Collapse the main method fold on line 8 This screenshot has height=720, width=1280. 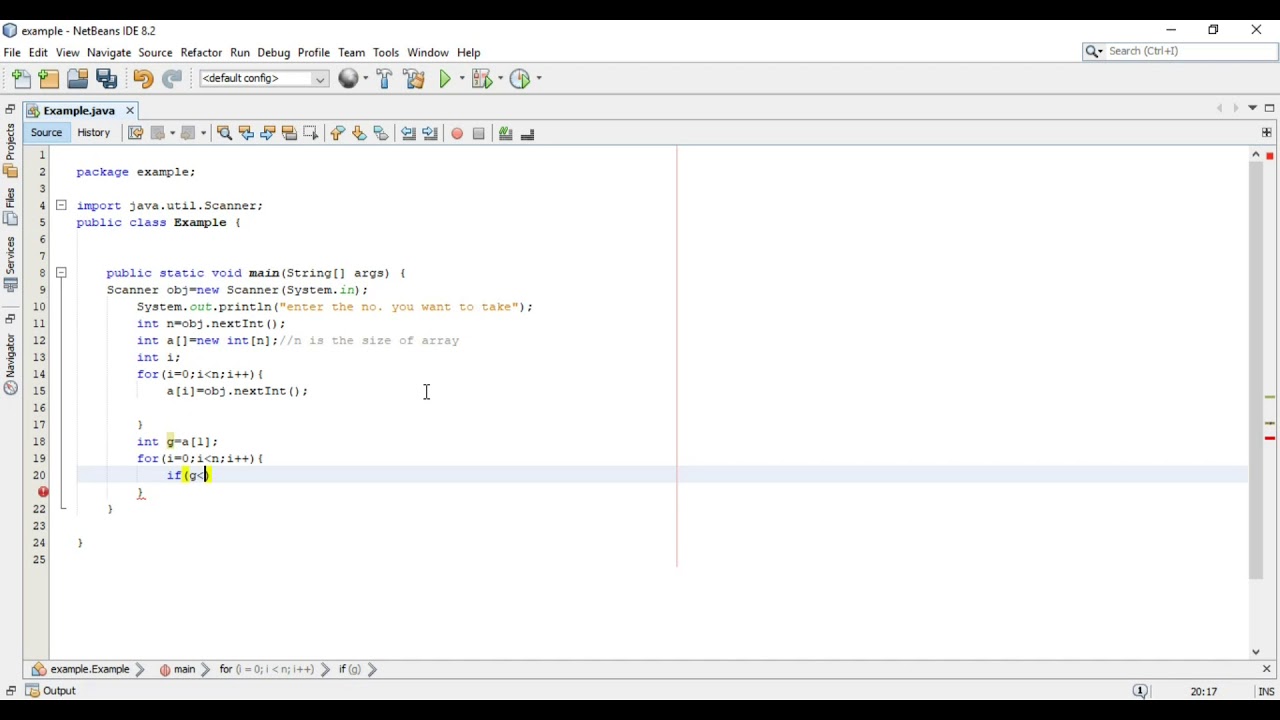click(61, 272)
